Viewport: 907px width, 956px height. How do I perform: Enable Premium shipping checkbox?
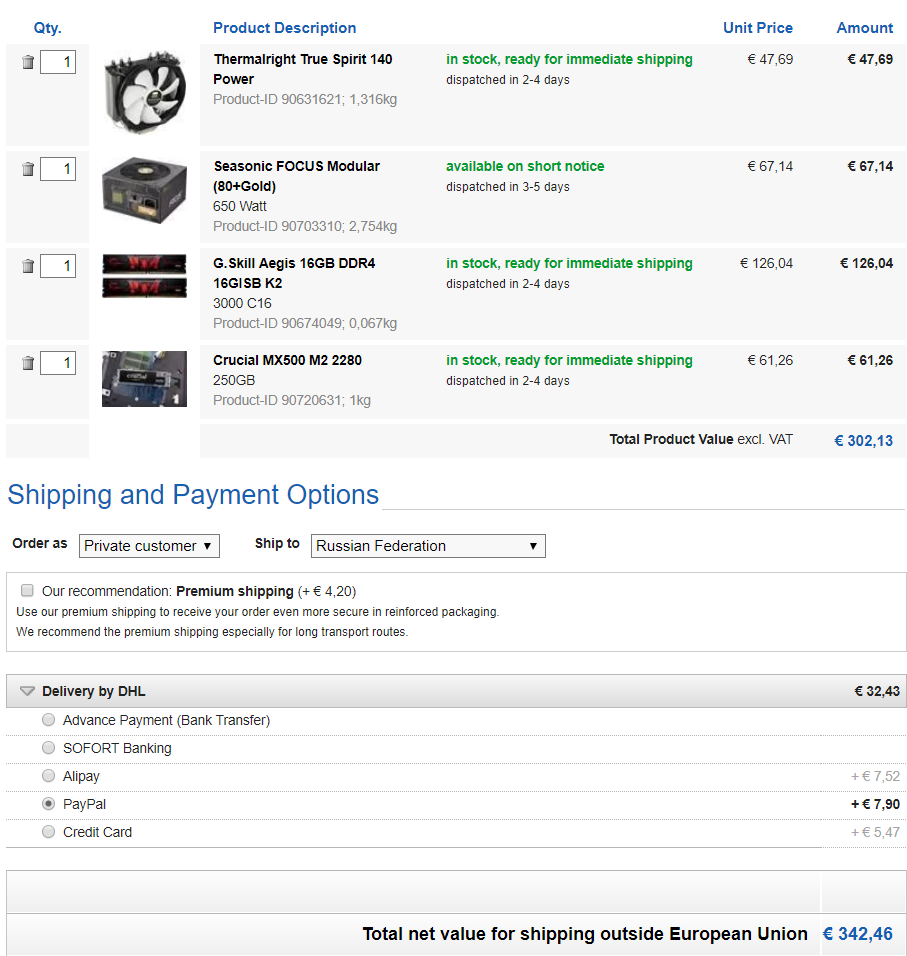[x=27, y=590]
